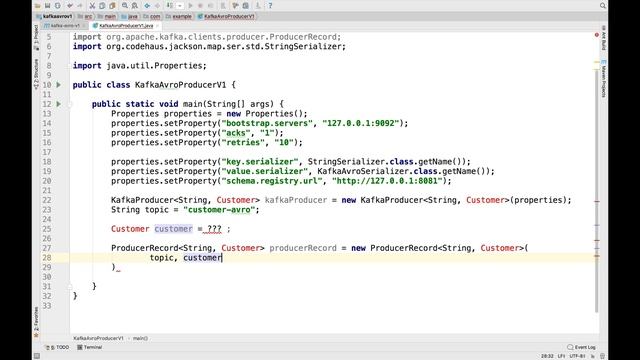Click the ??? placeholder on line 25
Image resolution: width=640 pixels, height=360 pixels.
coord(214,229)
